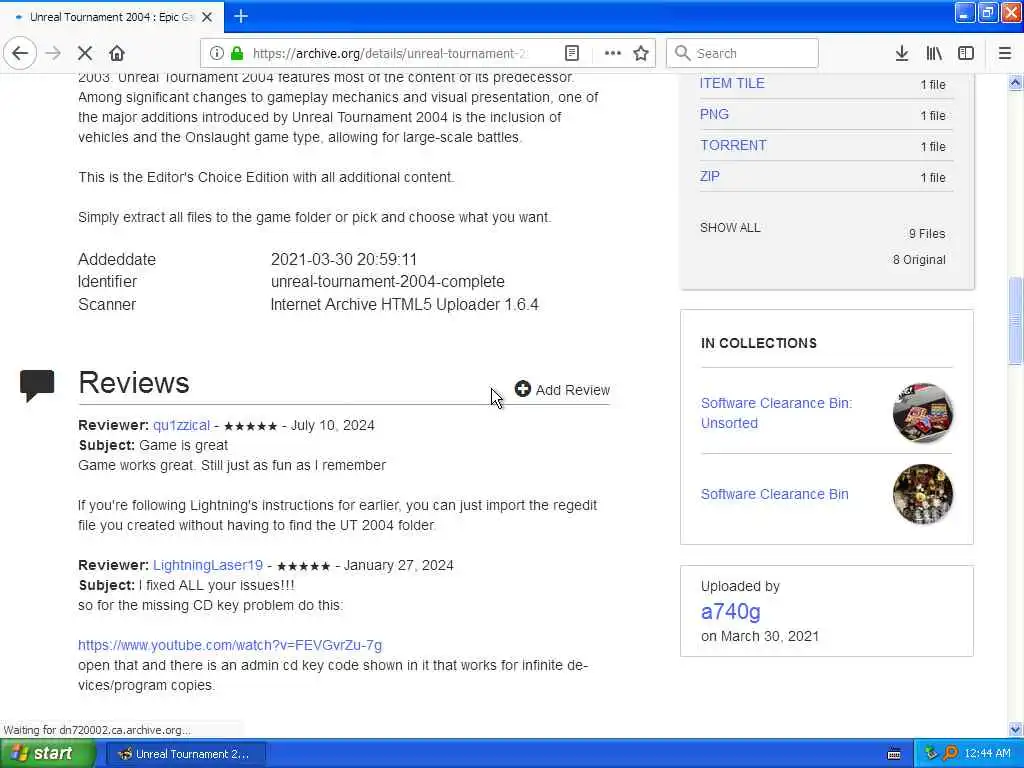
Task: Click the Internet Archive HTML5 Uploader 1.6.4 text
Action: tap(404, 304)
